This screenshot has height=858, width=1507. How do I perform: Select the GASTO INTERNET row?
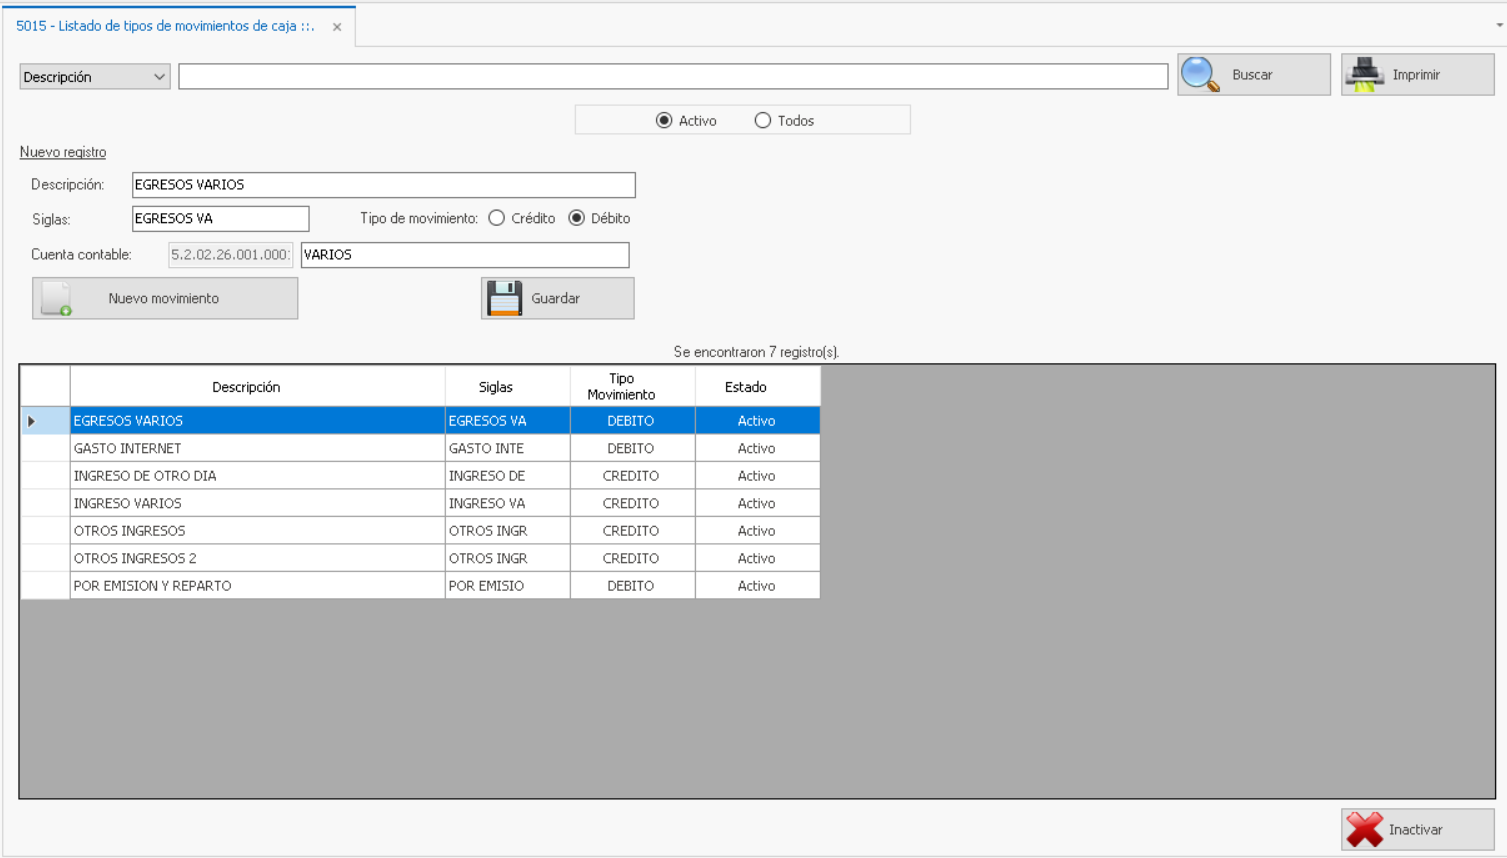pos(256,448)
